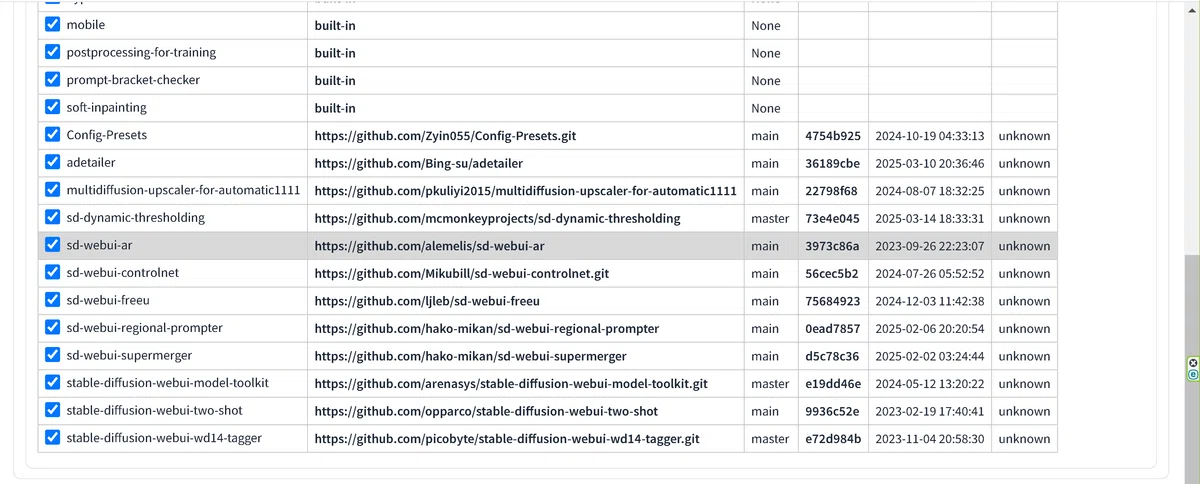
Task: Select the highlighted sd-webui-ar row's version hash
Action: point(832,246)
